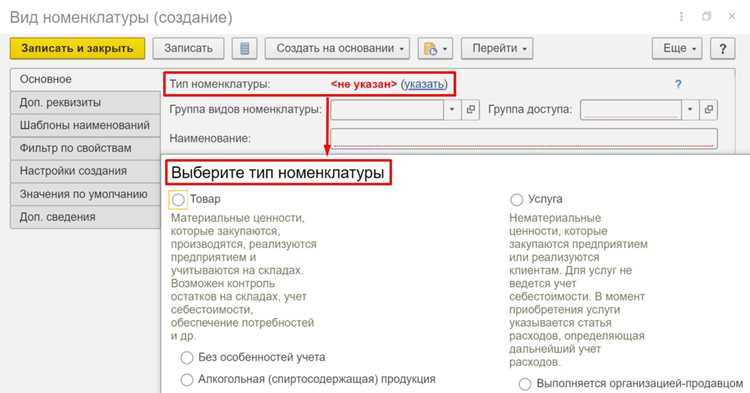
Task: Select the Услуга radio button
Action: click(x=517, y=200)
